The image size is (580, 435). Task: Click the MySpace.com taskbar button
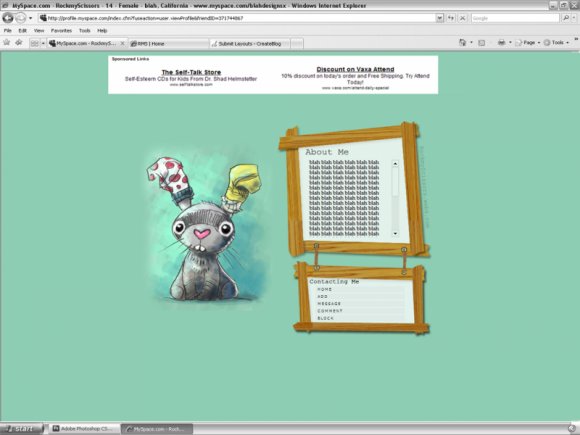(x=157, y=429)
